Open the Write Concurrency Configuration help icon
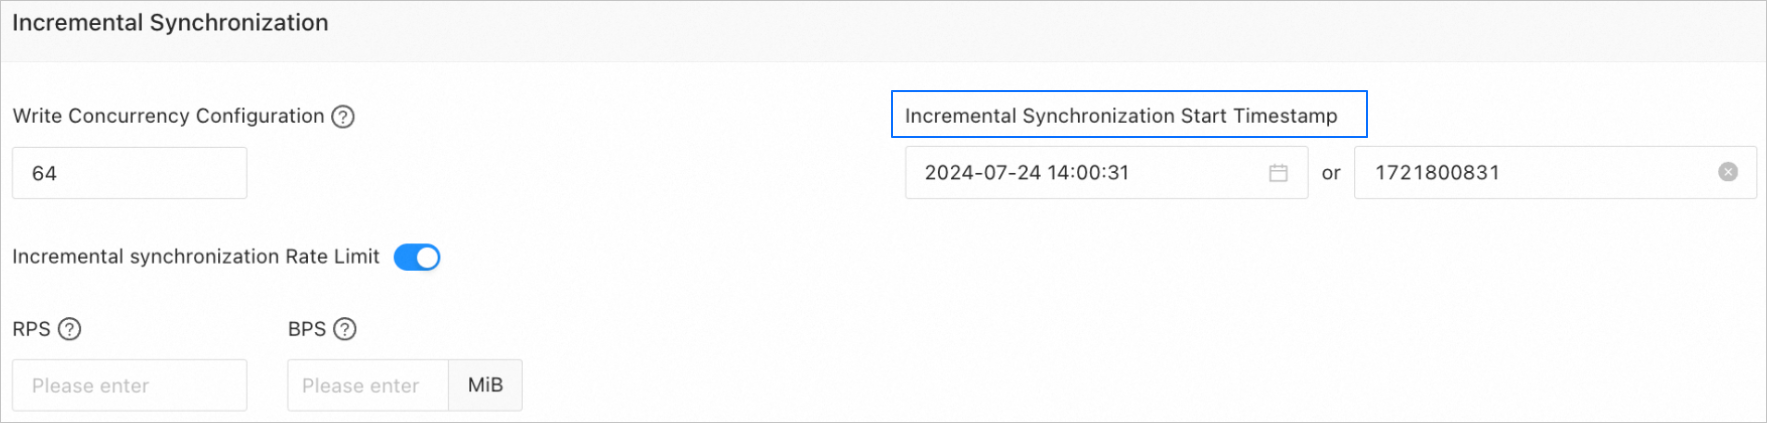Screen dimensions: 1767x423 (343, 117)
